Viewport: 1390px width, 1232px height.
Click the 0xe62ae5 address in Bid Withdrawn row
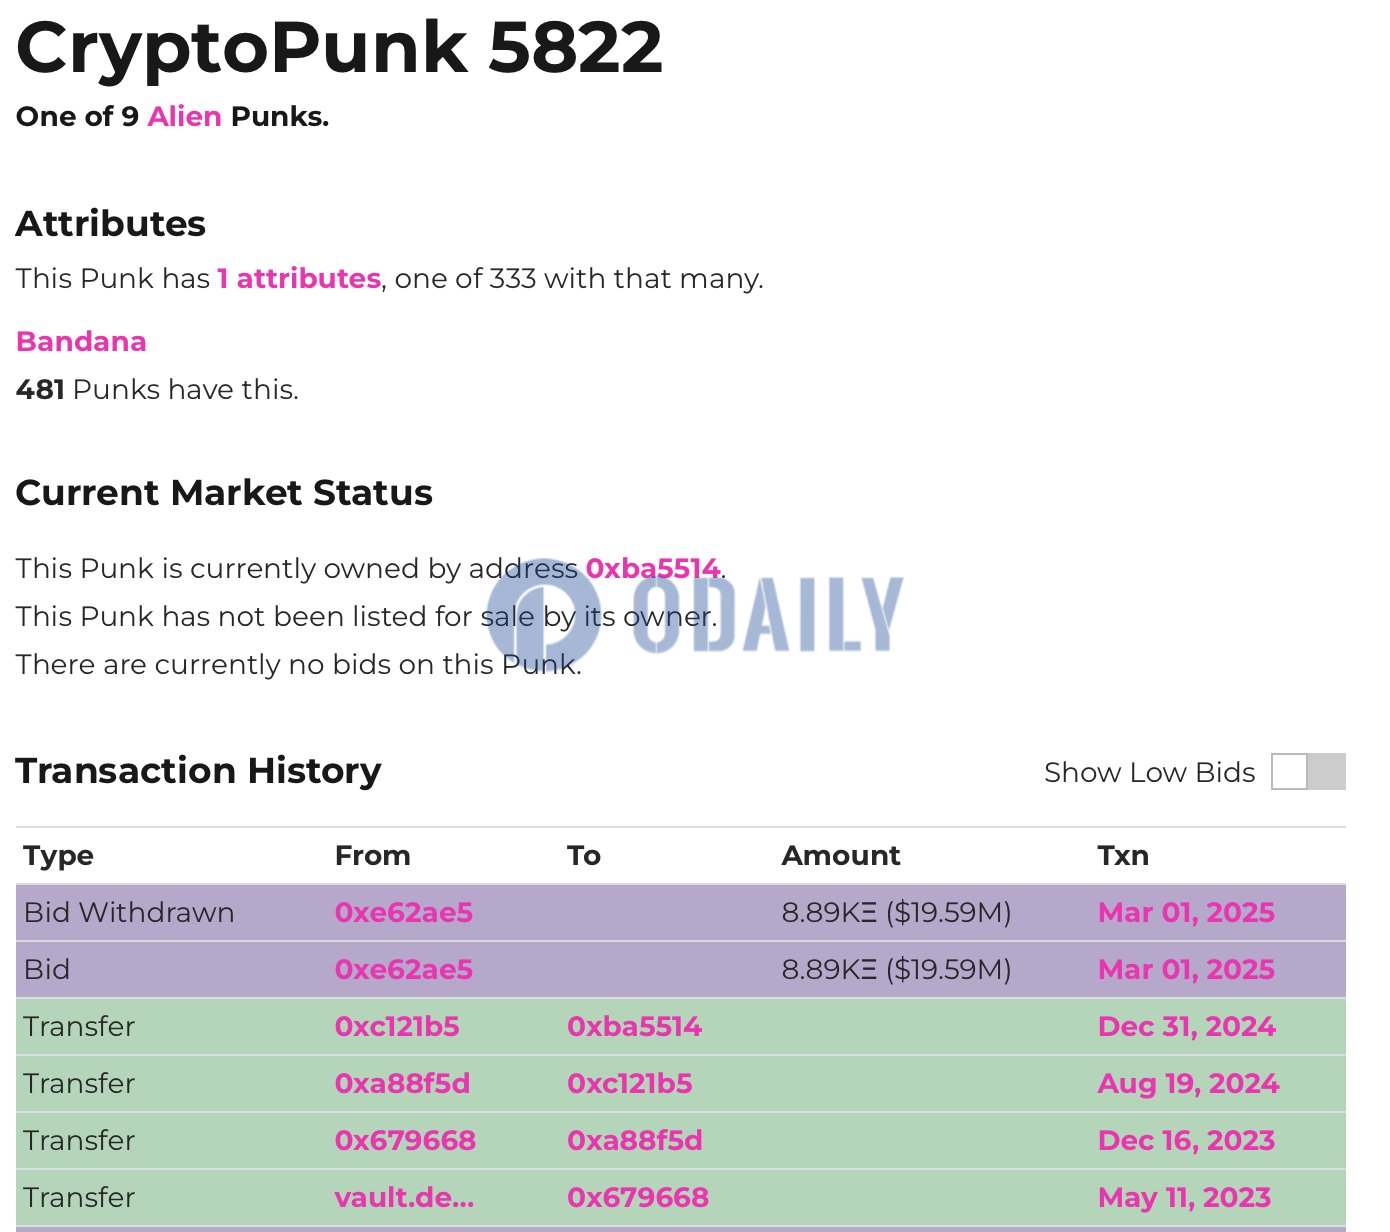point(403,913)
